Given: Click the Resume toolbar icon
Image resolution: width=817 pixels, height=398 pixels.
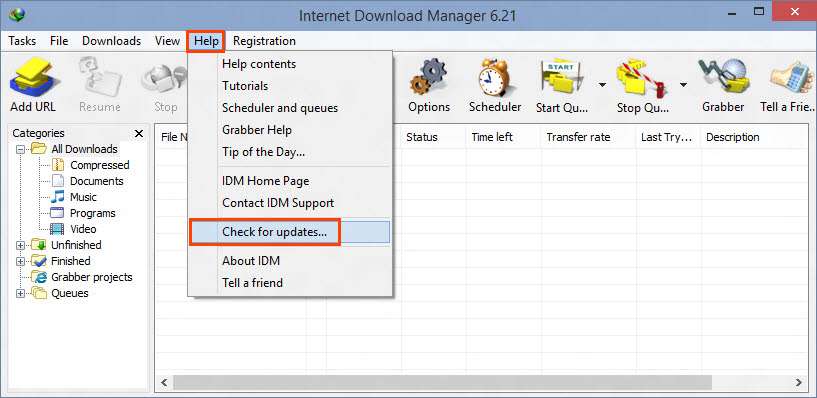Looking at the screenshot, I should [x=100, y=78].
